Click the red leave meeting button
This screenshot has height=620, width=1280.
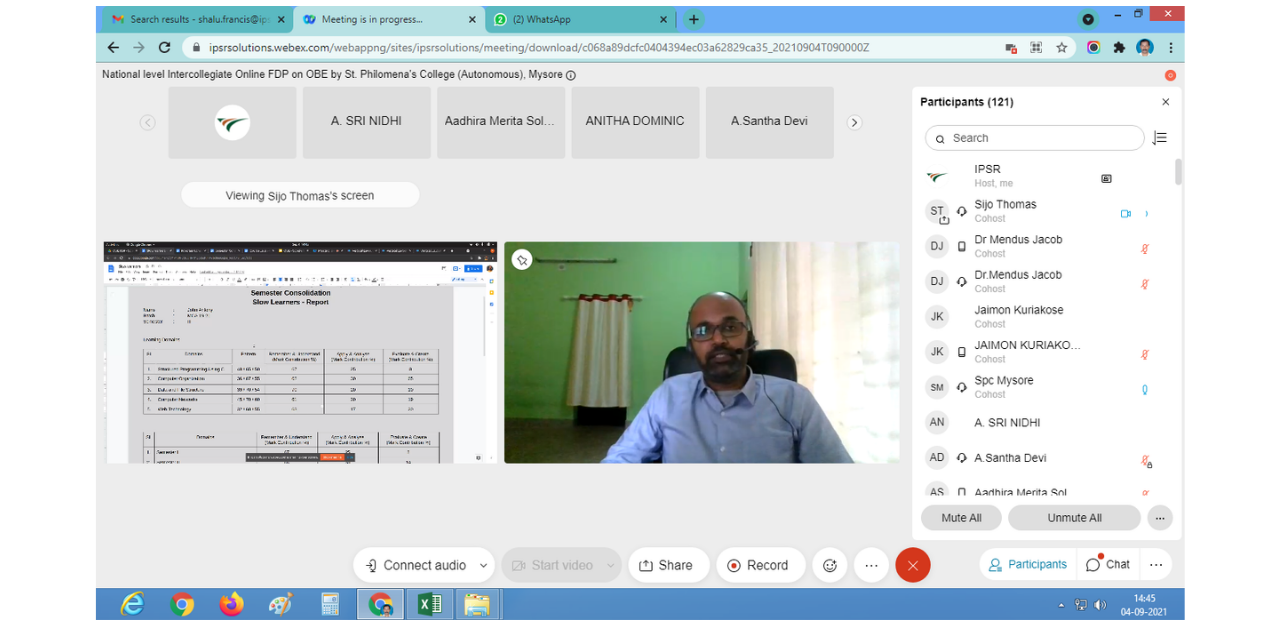pos(912,565)
